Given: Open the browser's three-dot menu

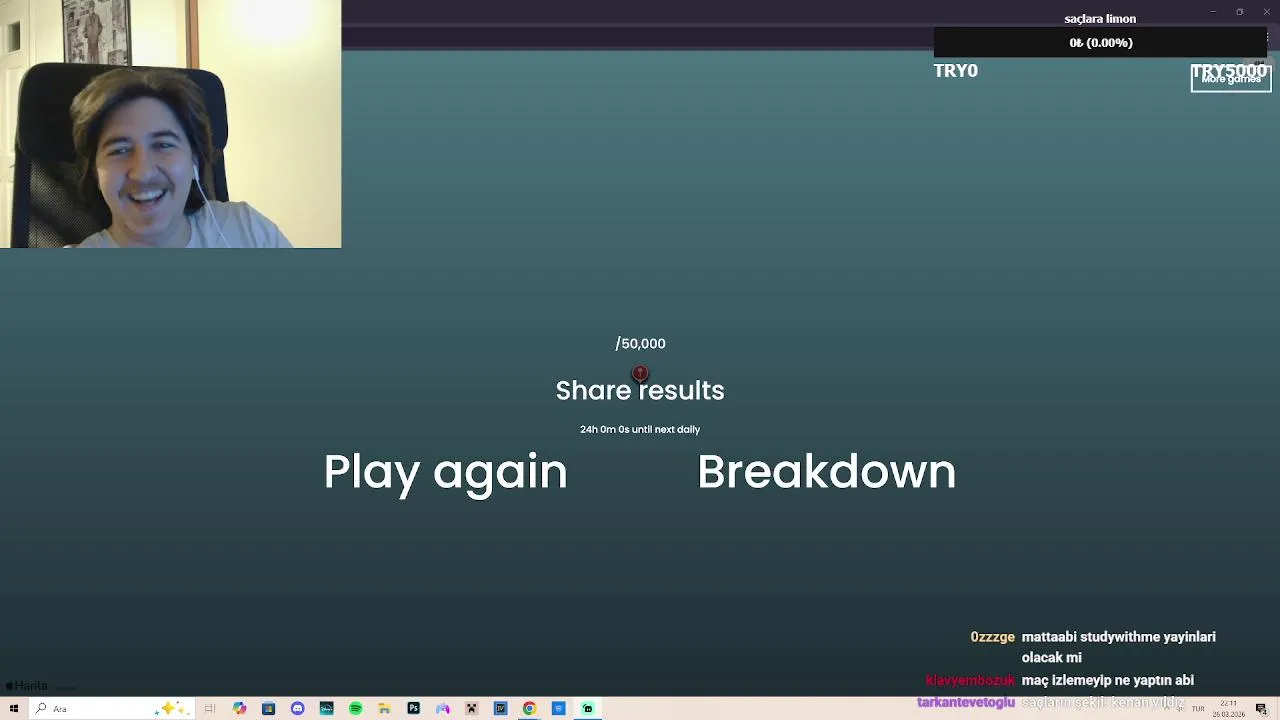Looking at the screenshot, I should pos(1266,38).
